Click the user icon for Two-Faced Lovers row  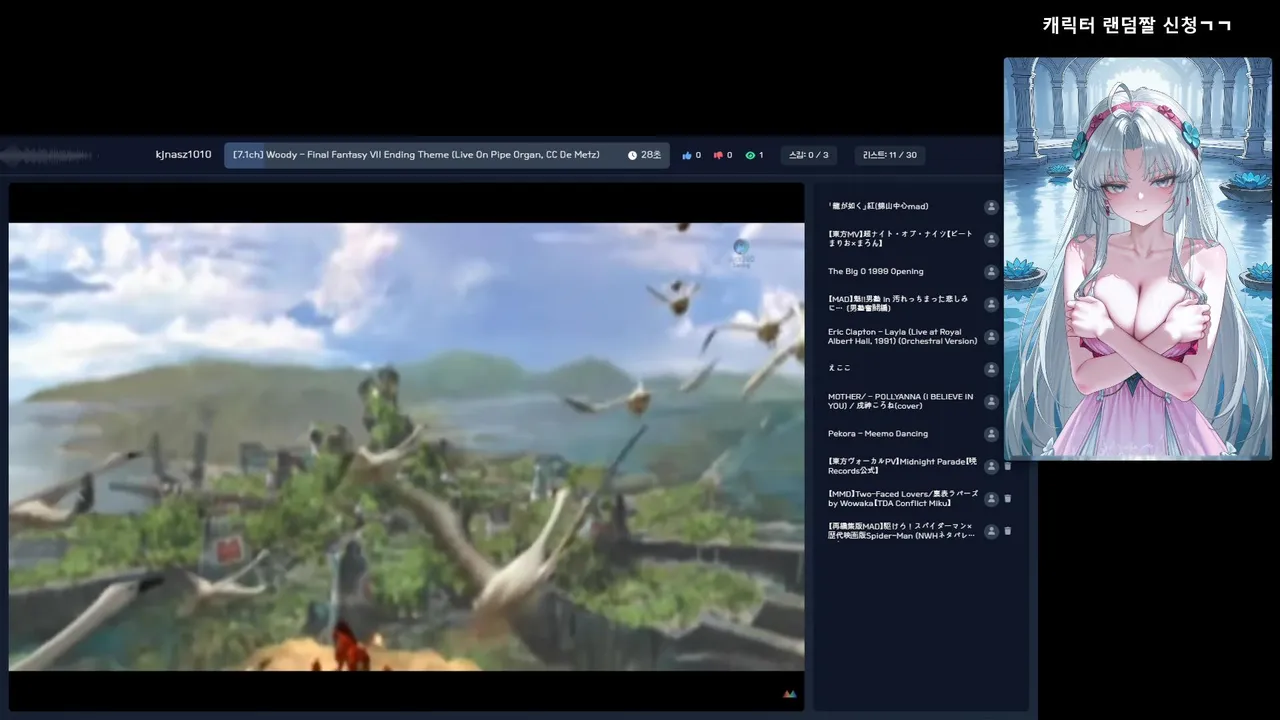pyautogui.click(x=991, y=498)
